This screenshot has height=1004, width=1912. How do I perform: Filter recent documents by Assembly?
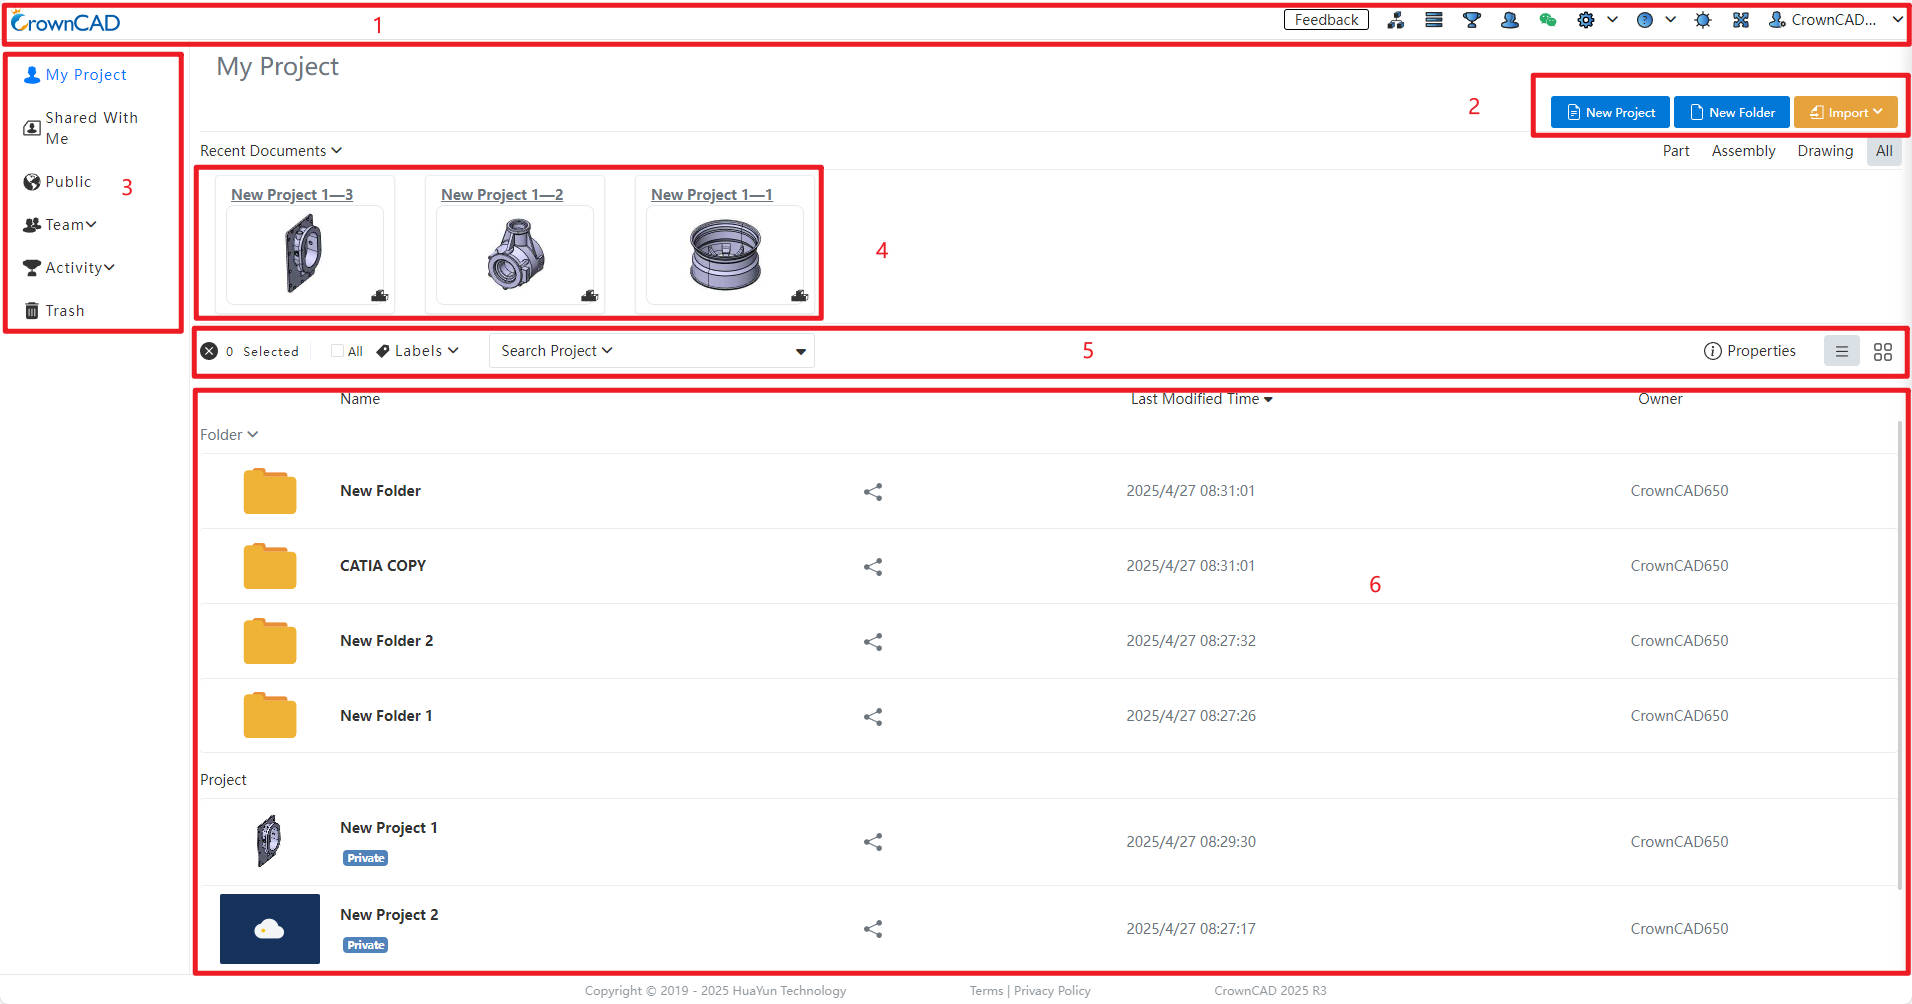click(1743, 151)
